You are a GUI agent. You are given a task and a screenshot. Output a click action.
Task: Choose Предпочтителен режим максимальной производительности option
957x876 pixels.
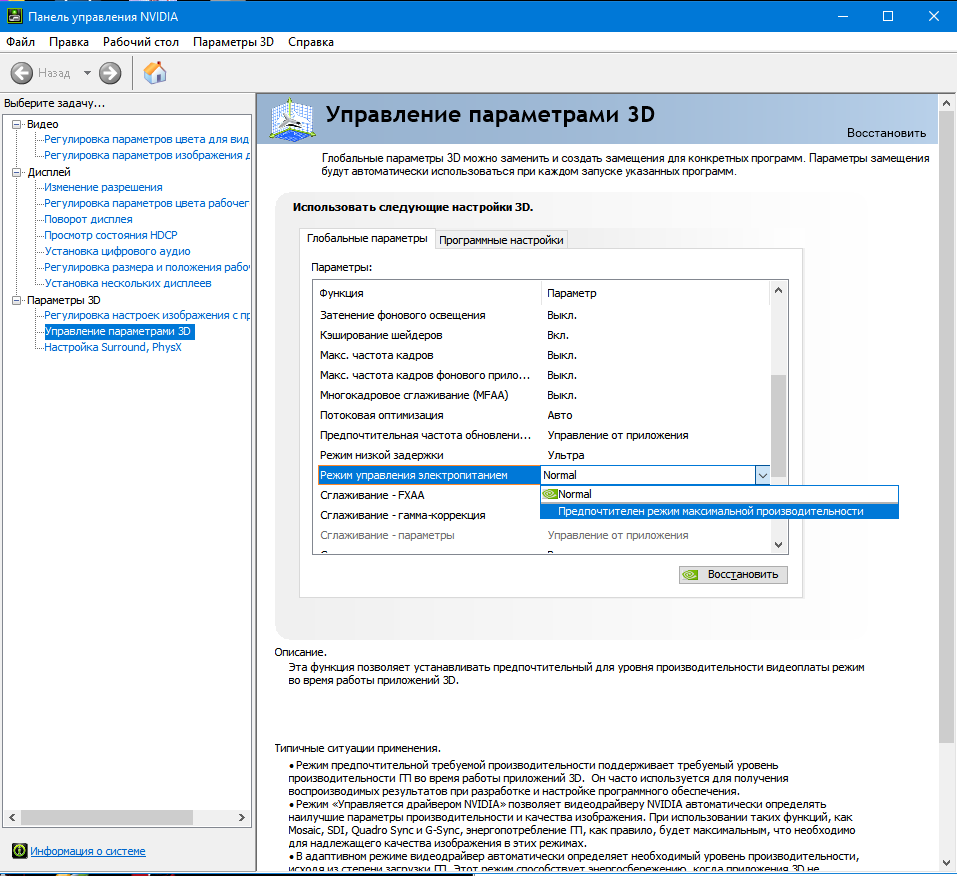pos(720,511)
